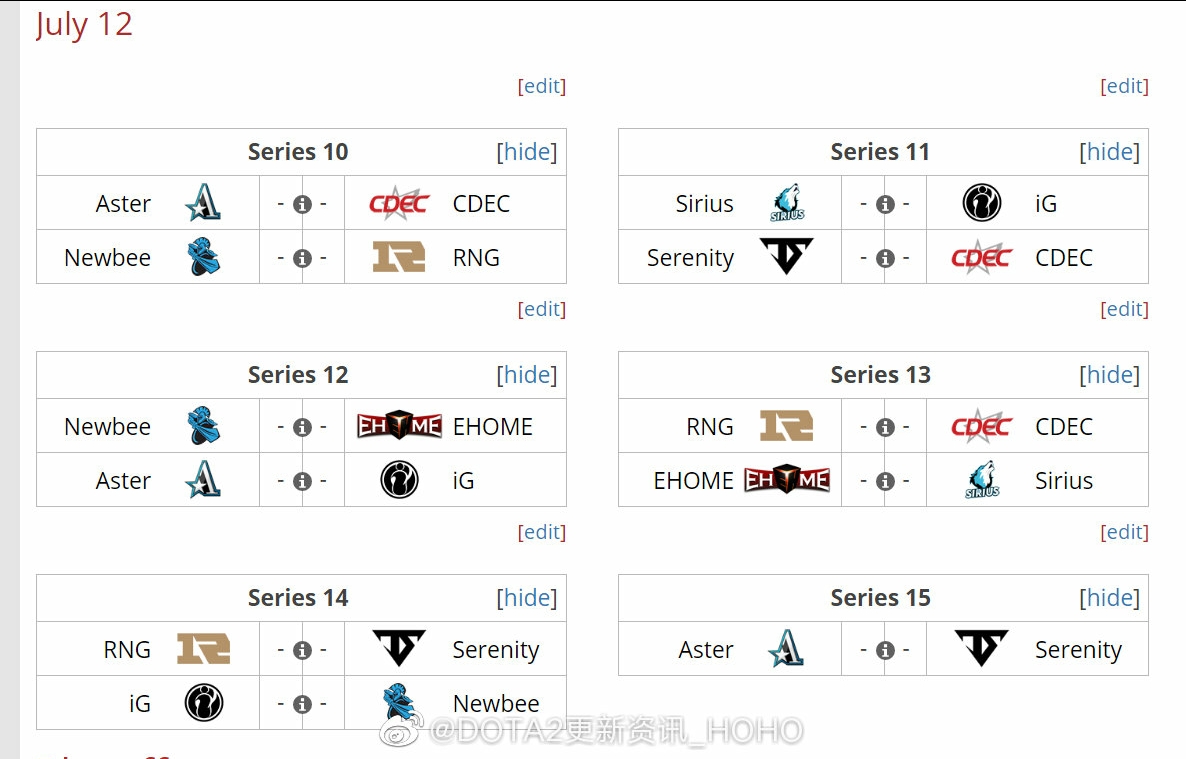The height and width of the screenshot is (759, 1186).
Task: Collapse Series 12 using hide link
Action: pos(526,375)
